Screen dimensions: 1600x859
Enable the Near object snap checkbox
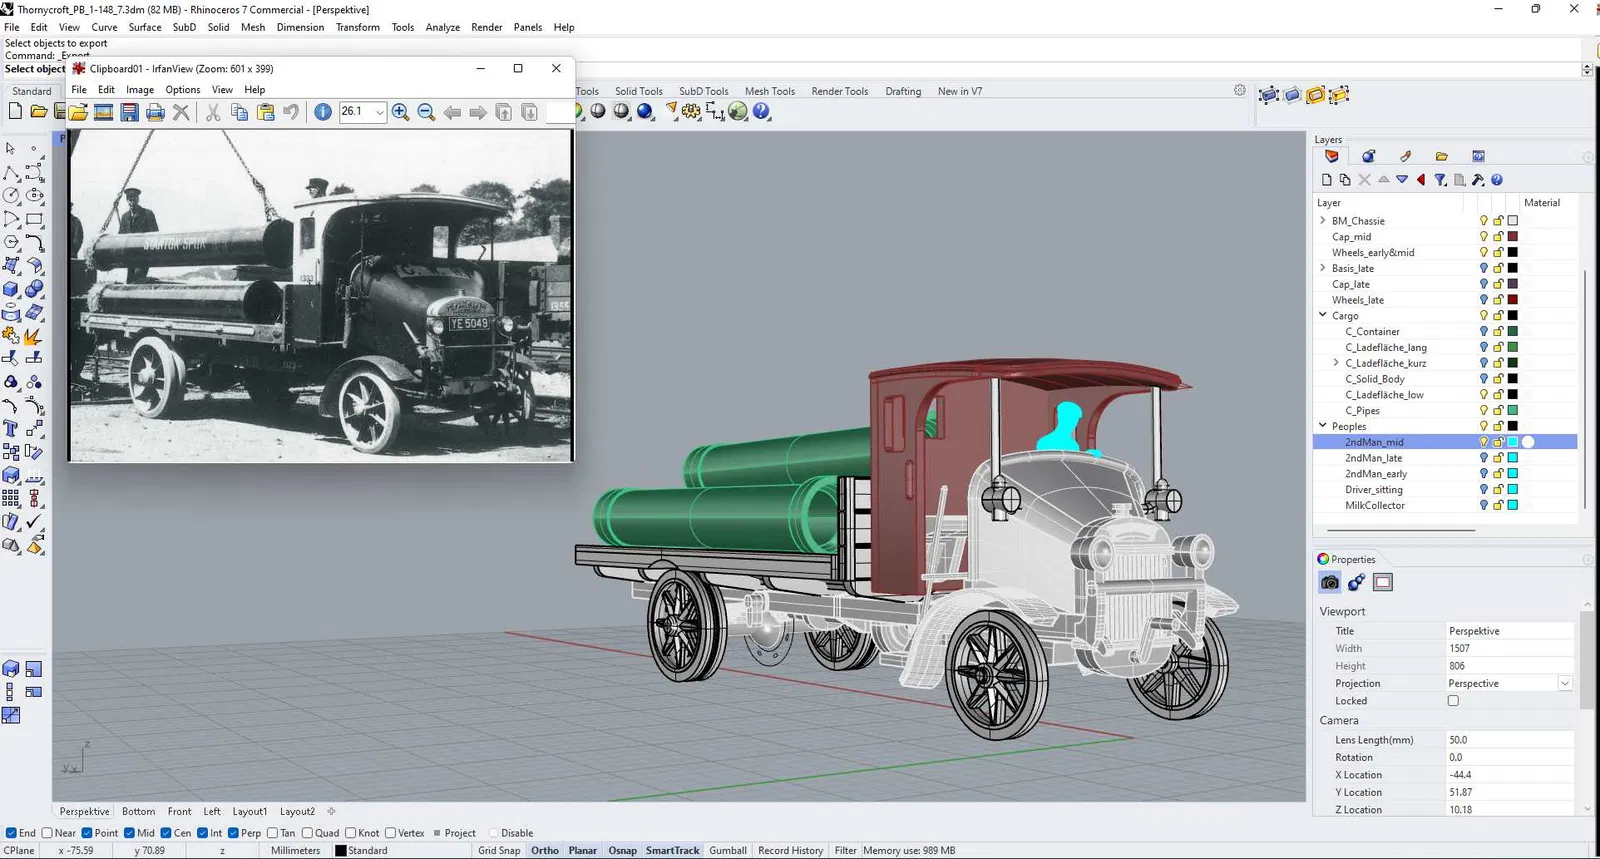click(47, 833)
